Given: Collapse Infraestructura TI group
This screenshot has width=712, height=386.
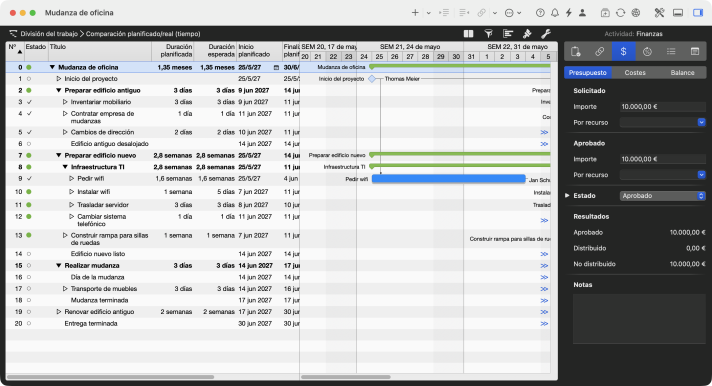Looking at the screenshot, I should (x=65, y=167).
